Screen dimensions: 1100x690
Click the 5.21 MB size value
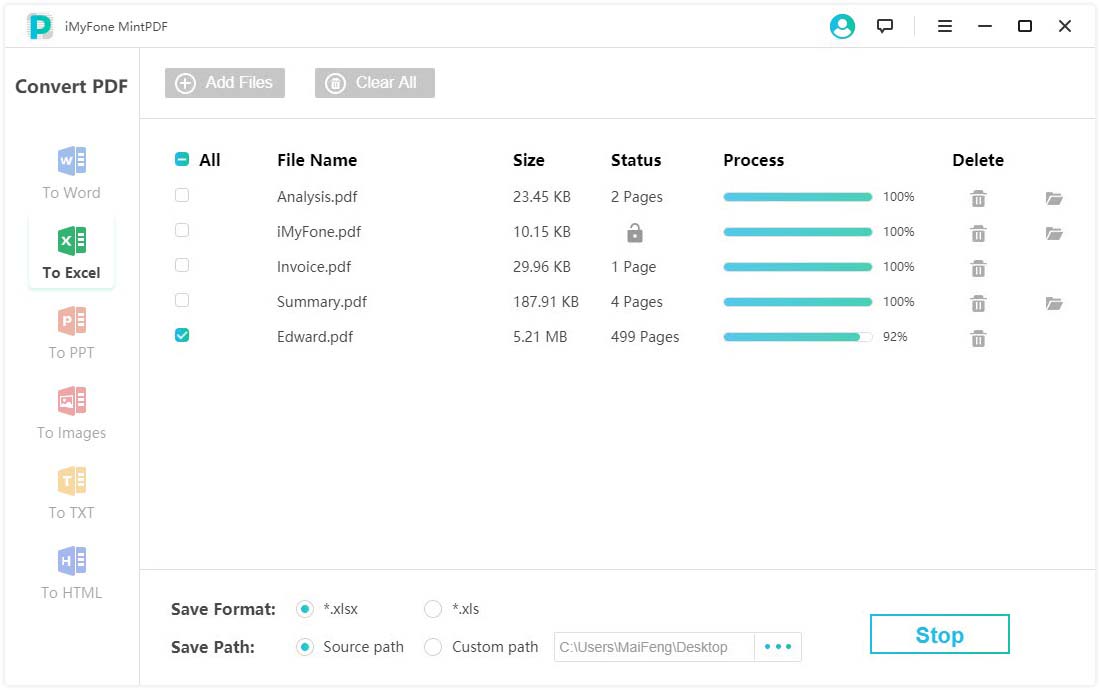(x=539, y=337)
